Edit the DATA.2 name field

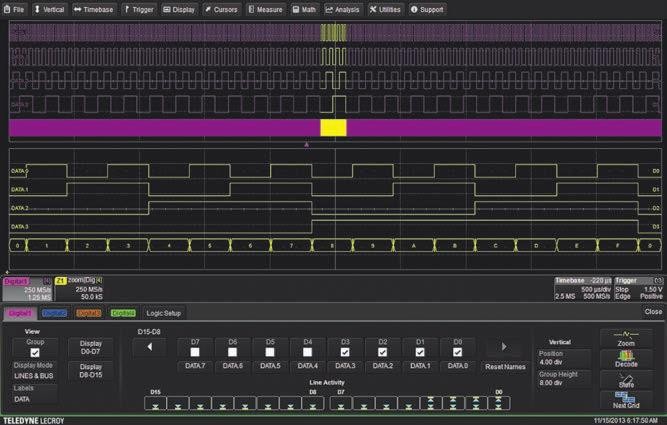(x=382, y=366)
